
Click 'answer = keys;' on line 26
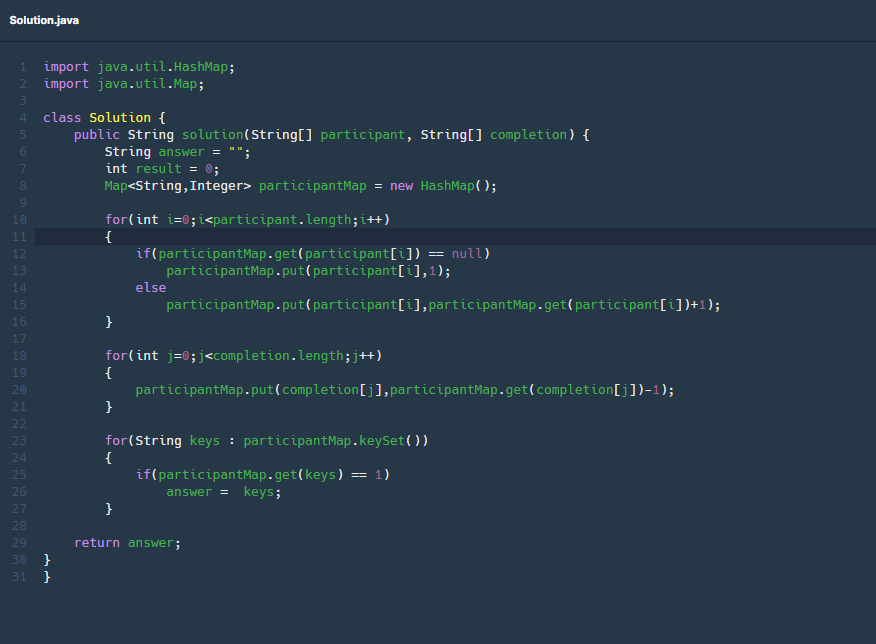tap(223, 492)
